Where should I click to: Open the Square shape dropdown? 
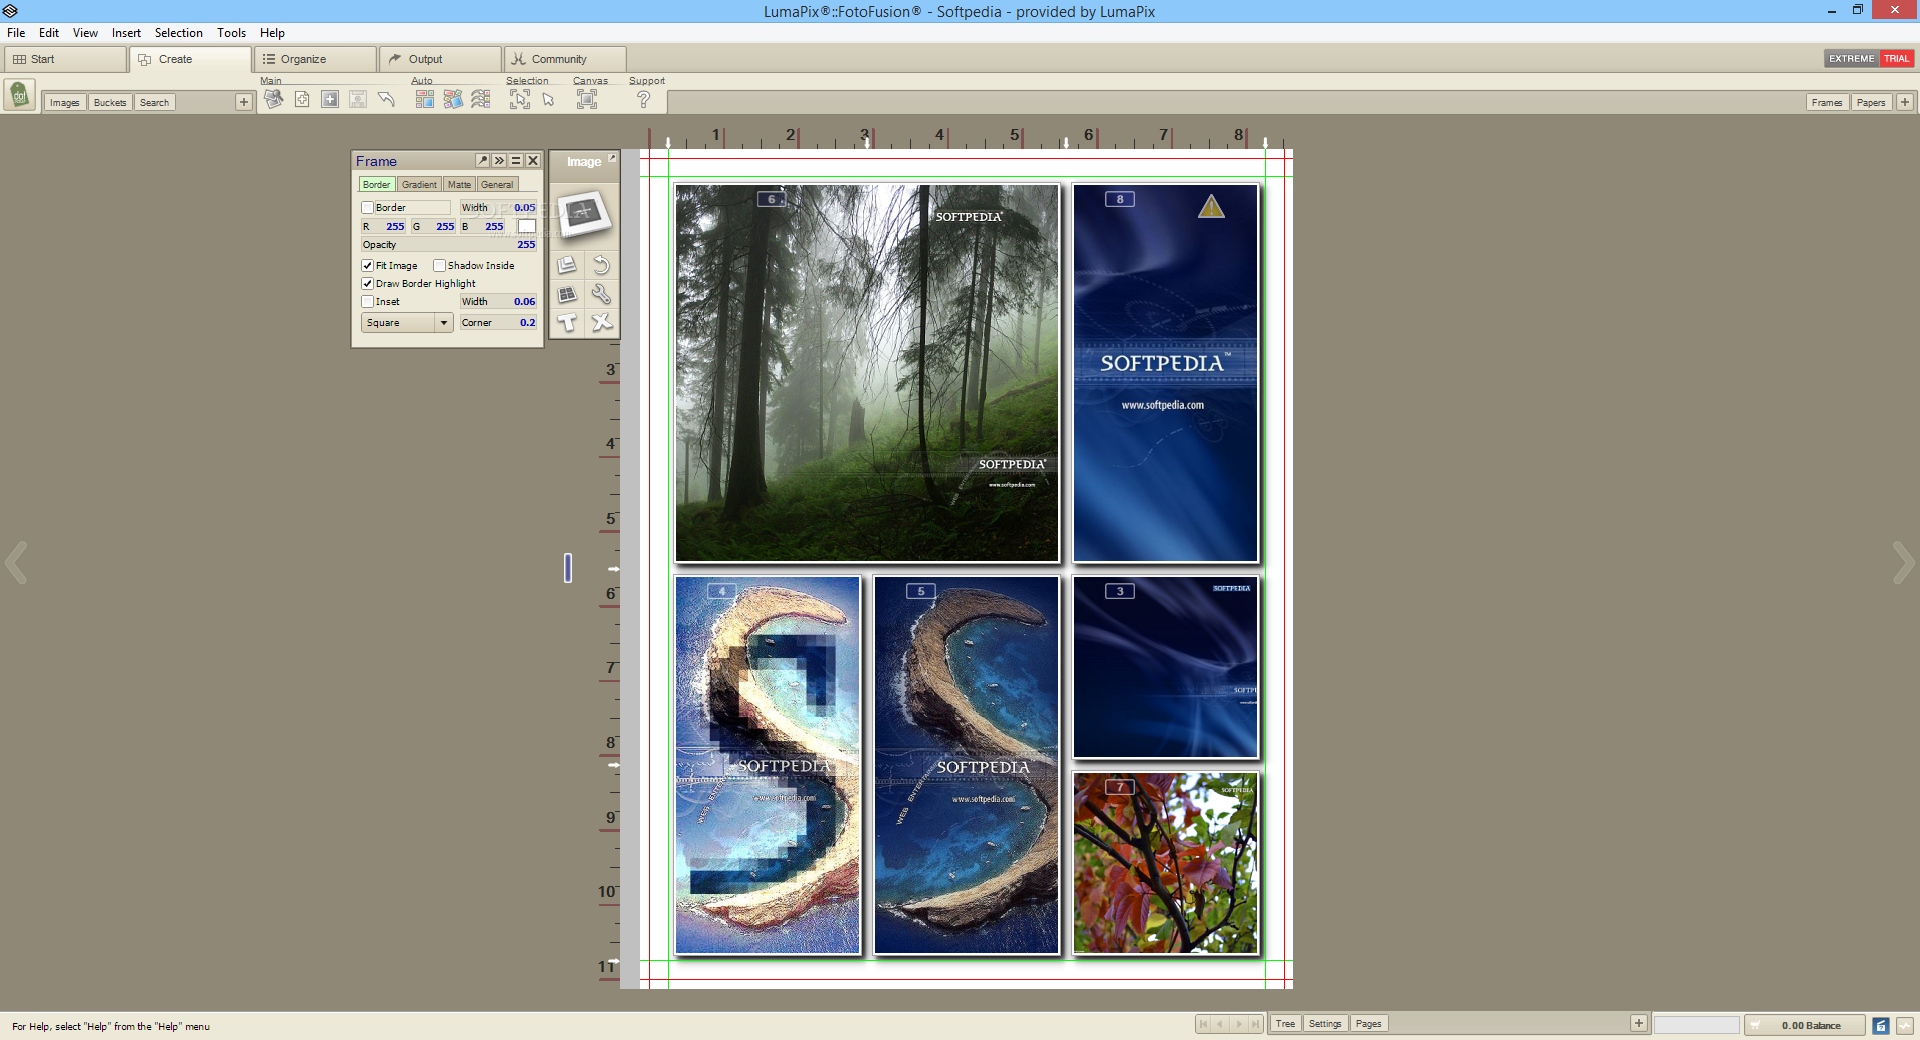coord(407,323)
